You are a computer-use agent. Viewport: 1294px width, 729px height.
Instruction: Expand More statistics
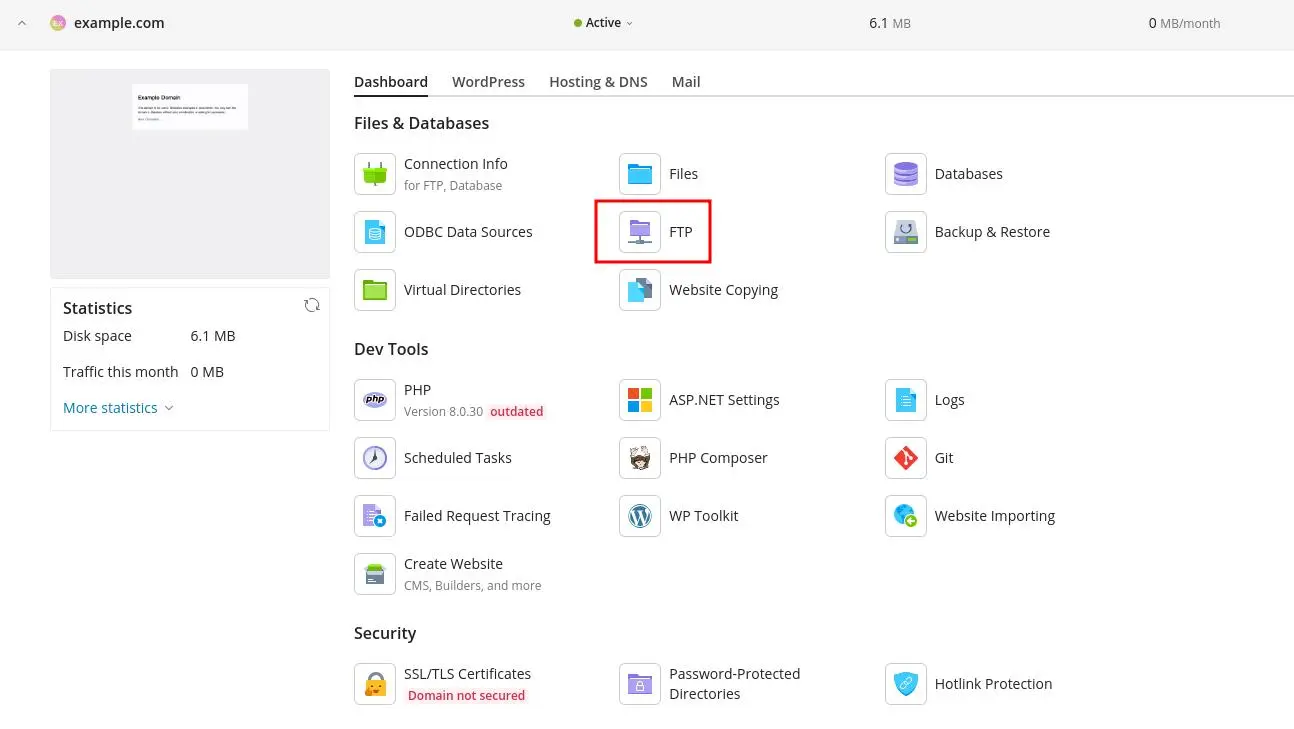point(118,408)
